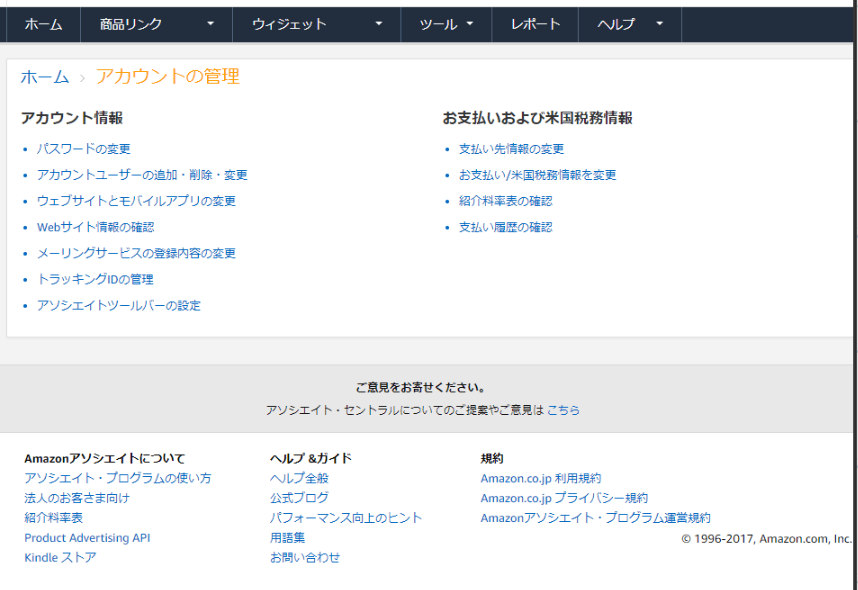Screen dimensions: 858x590
Task: Open メーリングサービスの登録内容の変更 link
Action: 136,253
